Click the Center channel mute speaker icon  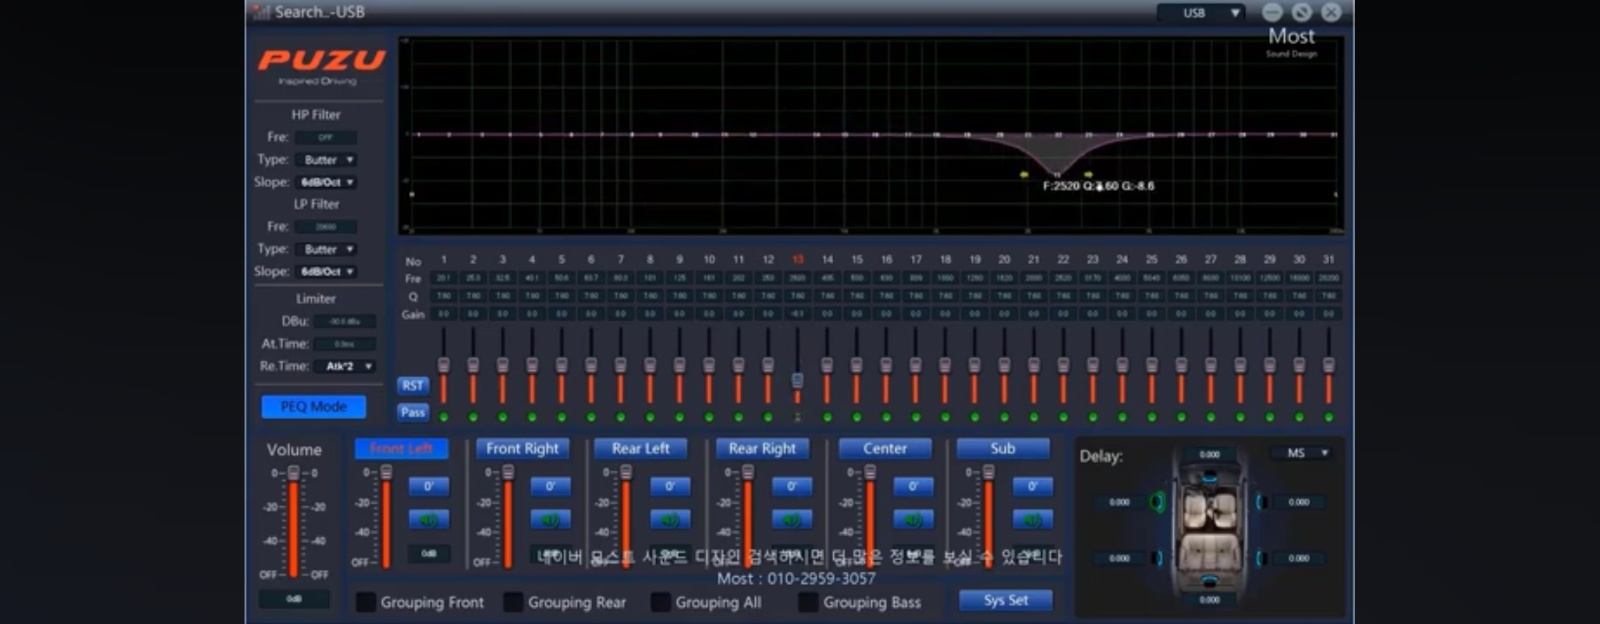(912, 520)
